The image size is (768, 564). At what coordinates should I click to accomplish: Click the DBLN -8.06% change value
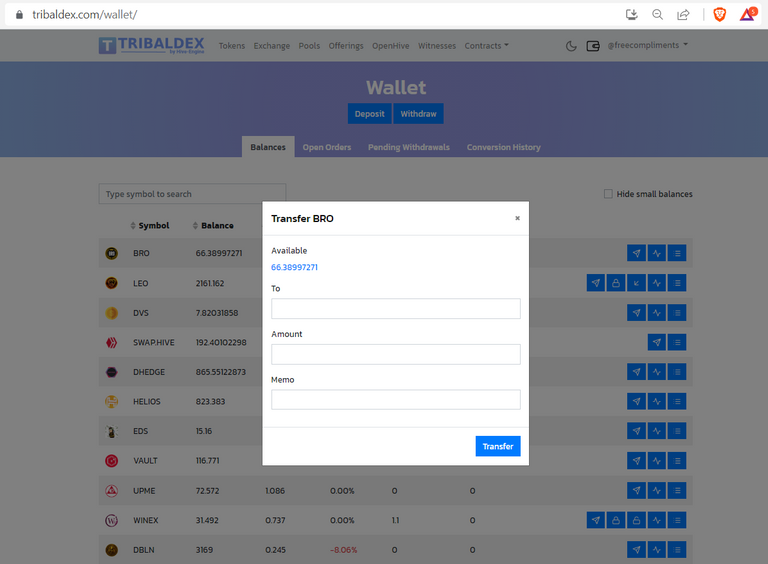coord(343,550)
